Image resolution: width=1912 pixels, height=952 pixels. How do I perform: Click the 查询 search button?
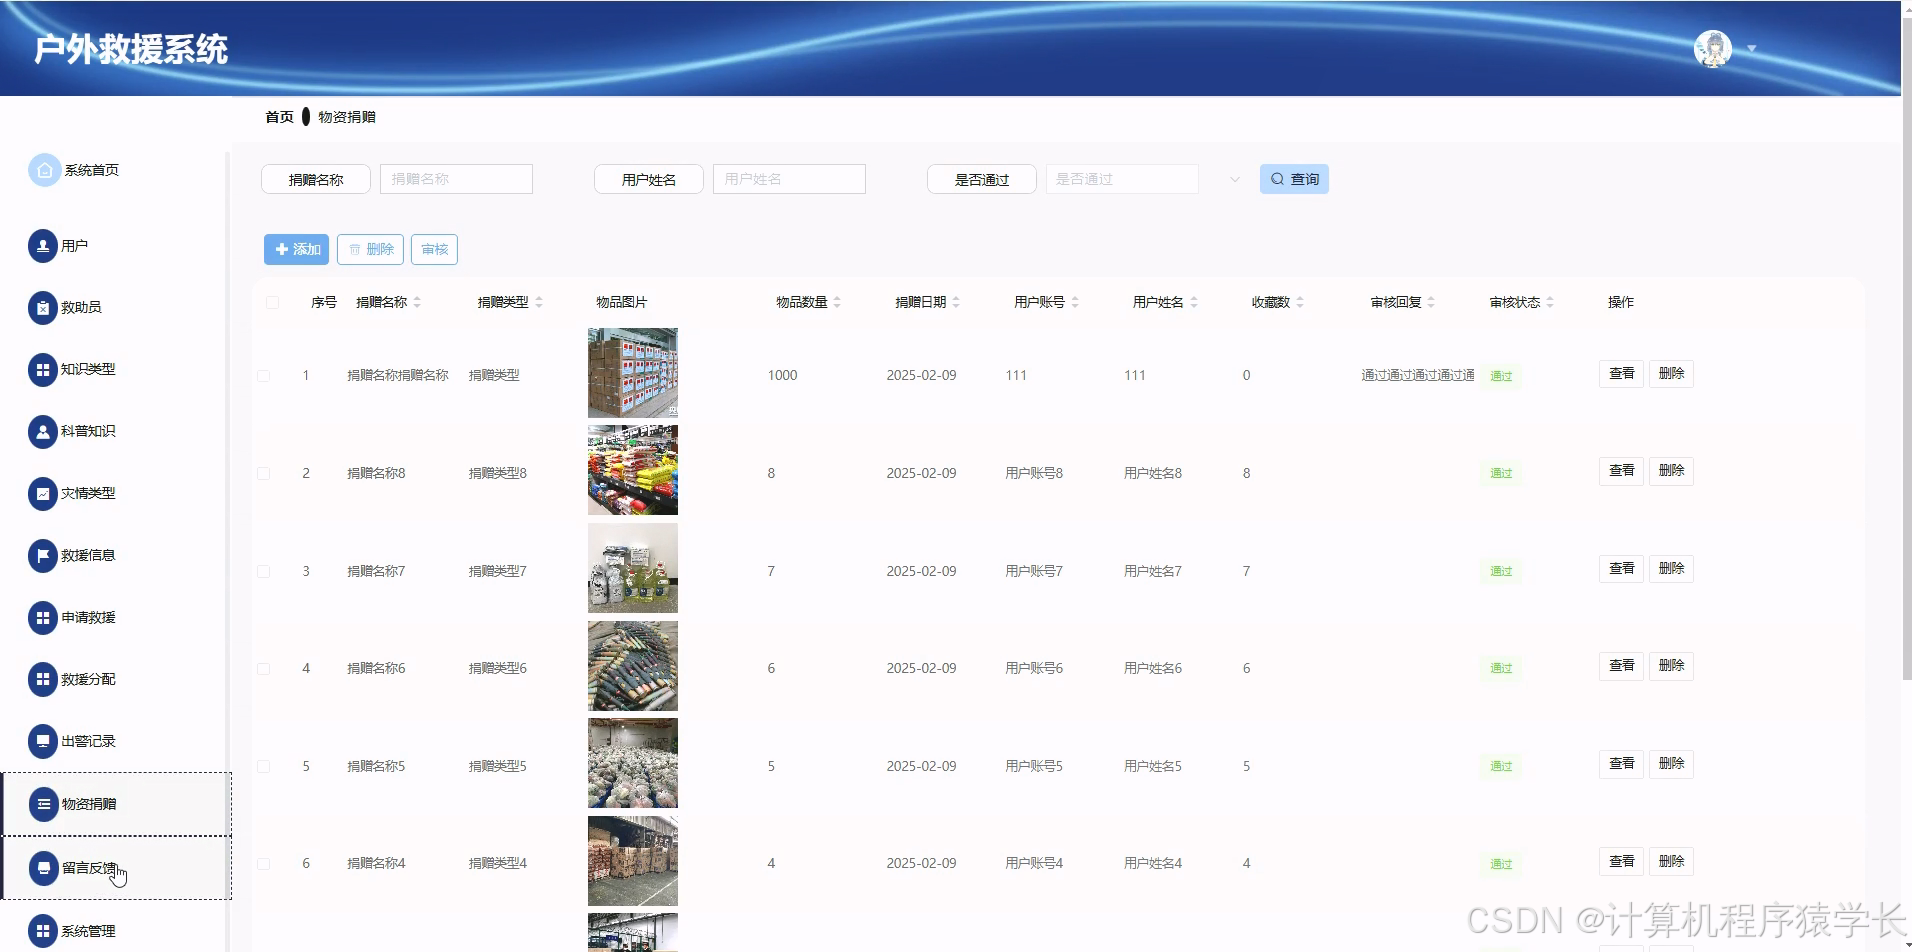[1294, 179]
